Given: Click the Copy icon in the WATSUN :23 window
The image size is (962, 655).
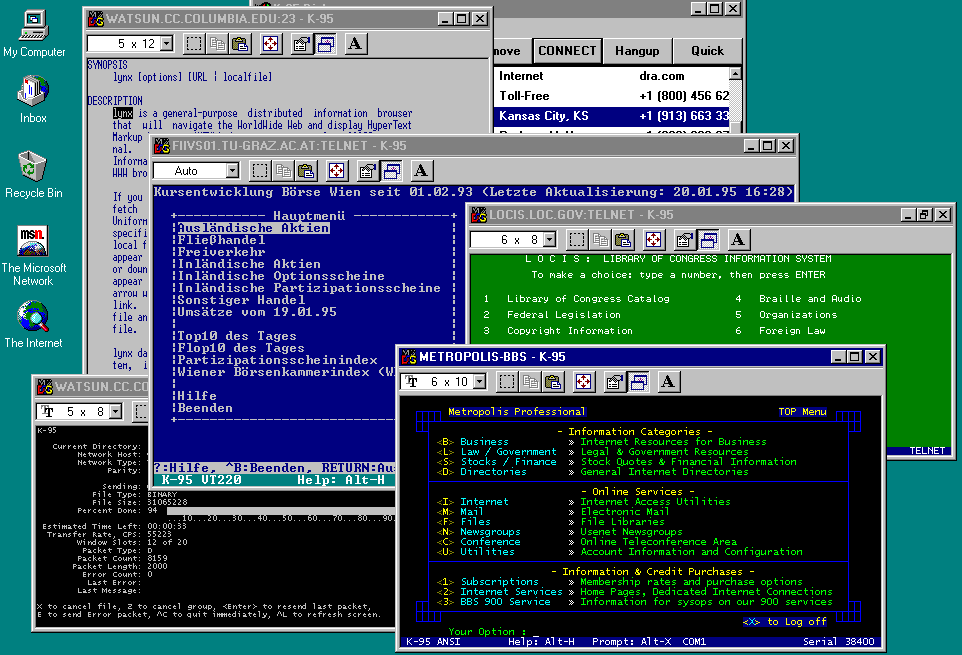Looking at the screenshot, I should 217,44.
